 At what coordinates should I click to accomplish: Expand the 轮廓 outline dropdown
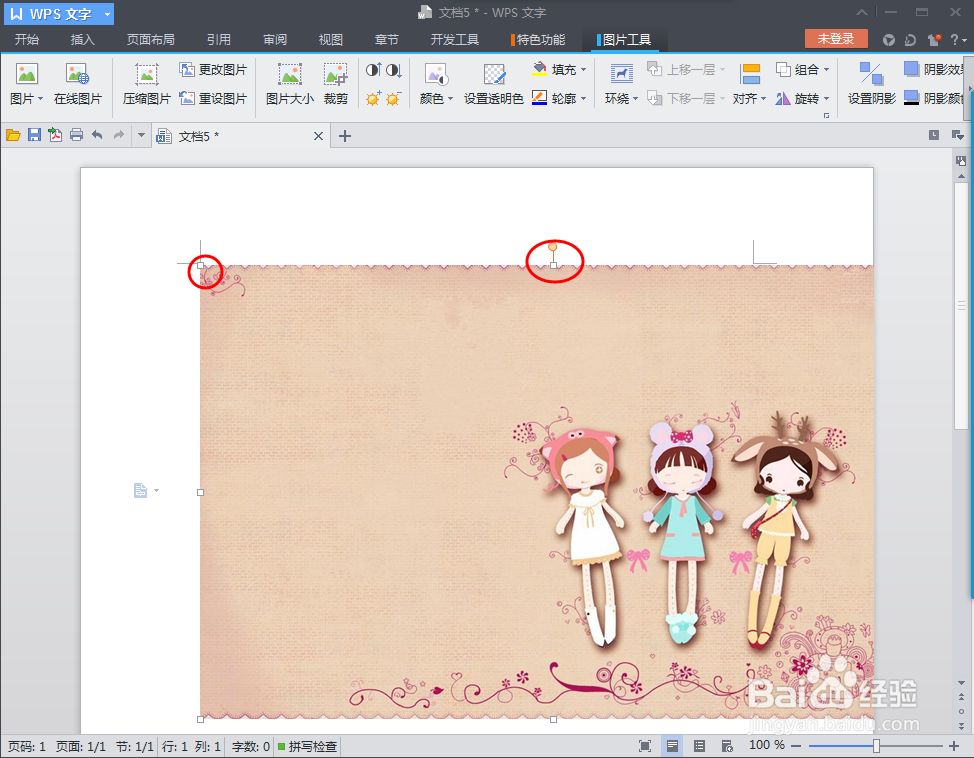pos(583,99)
